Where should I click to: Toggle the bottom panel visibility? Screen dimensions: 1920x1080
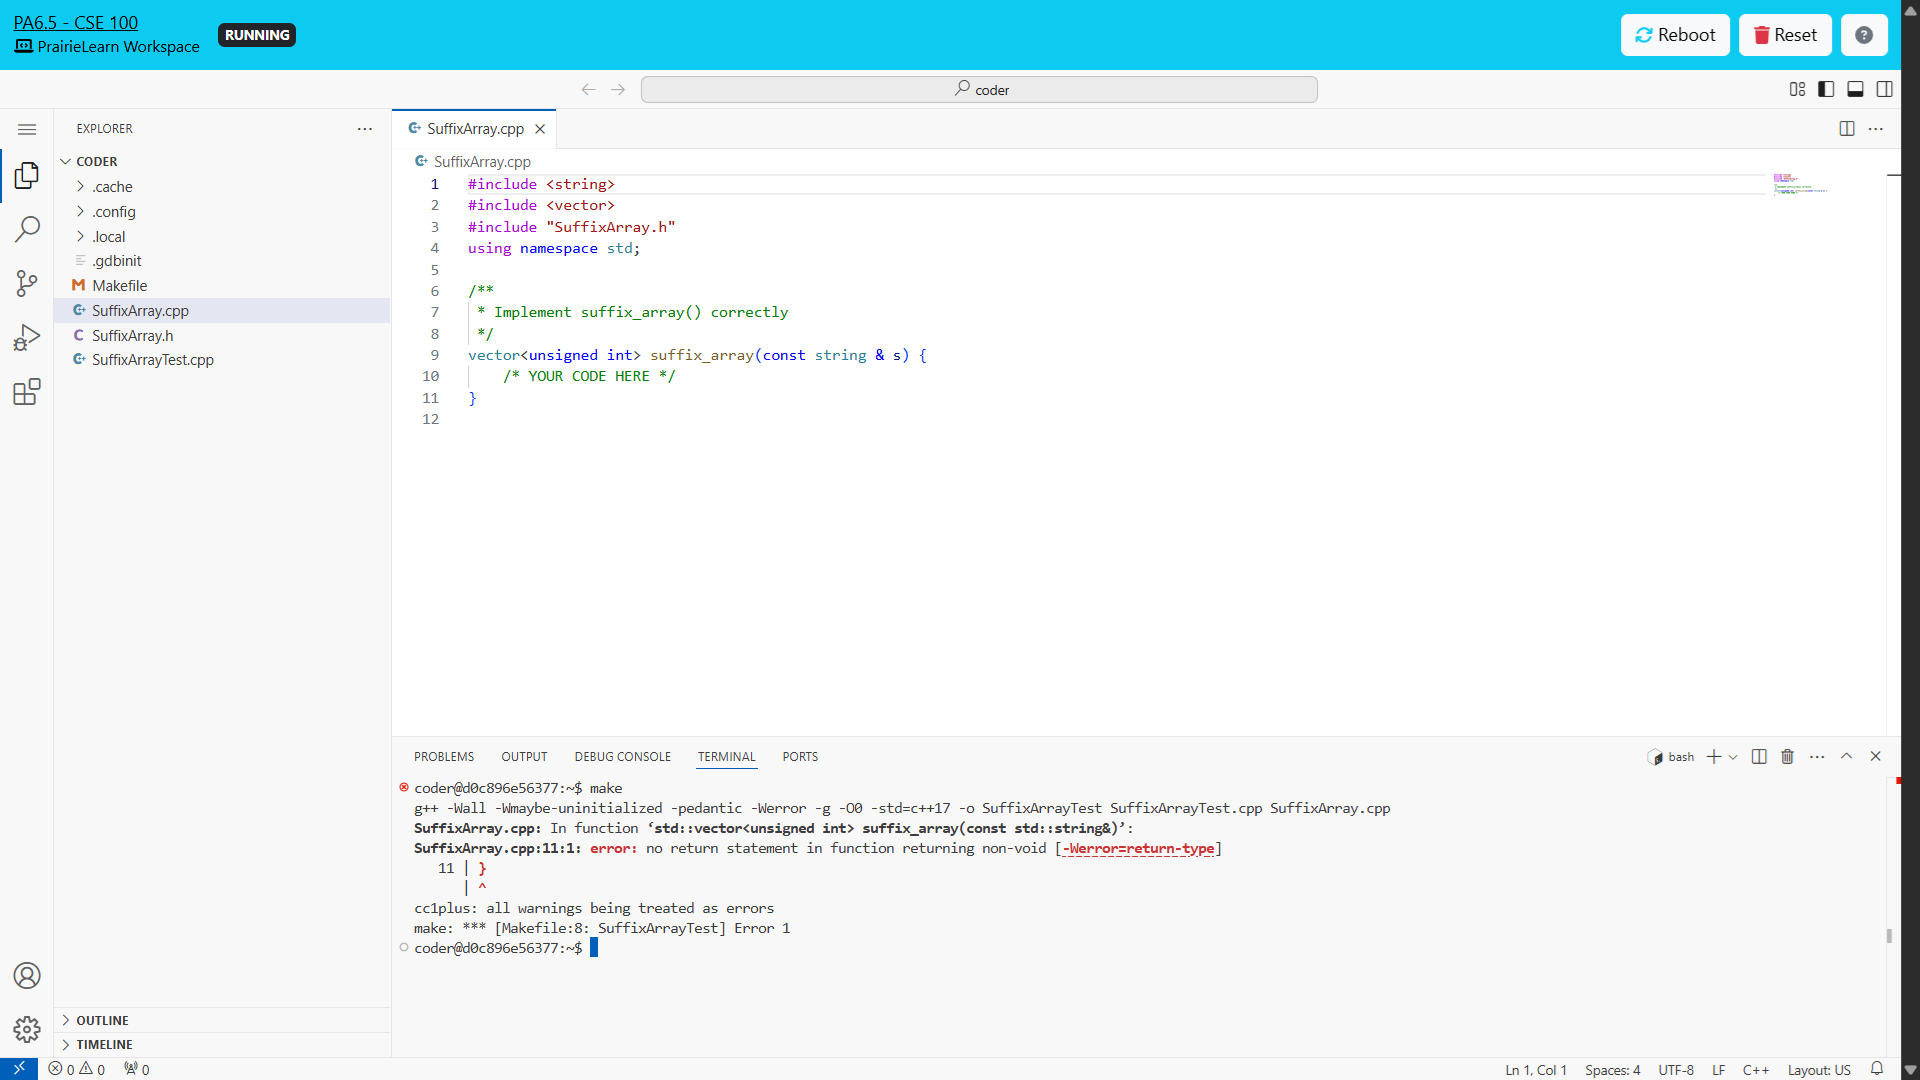[1855, 89]
